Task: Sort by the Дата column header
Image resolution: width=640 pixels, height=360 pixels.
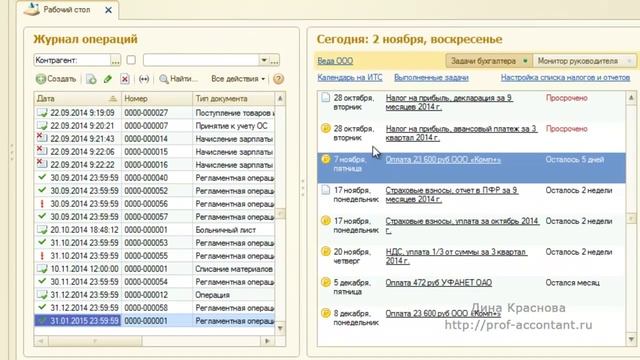Action: pyautogui.click(x=78, y=99)
